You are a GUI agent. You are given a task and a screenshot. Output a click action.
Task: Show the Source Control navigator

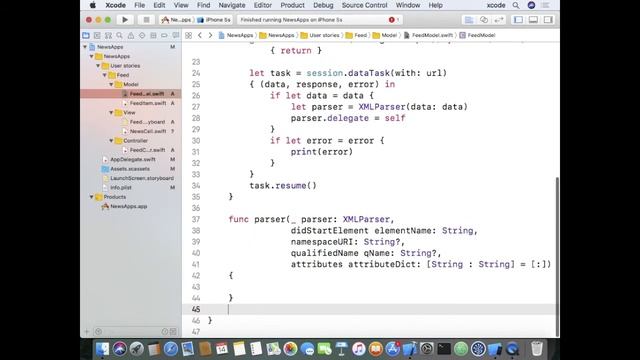point(97,36)
